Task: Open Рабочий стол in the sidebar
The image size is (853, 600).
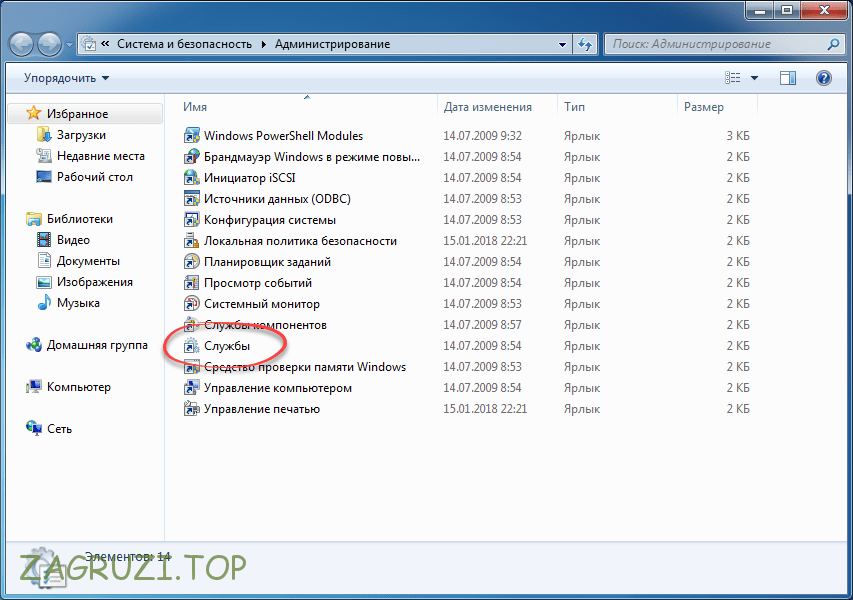Action: click(x=95, y=177)
